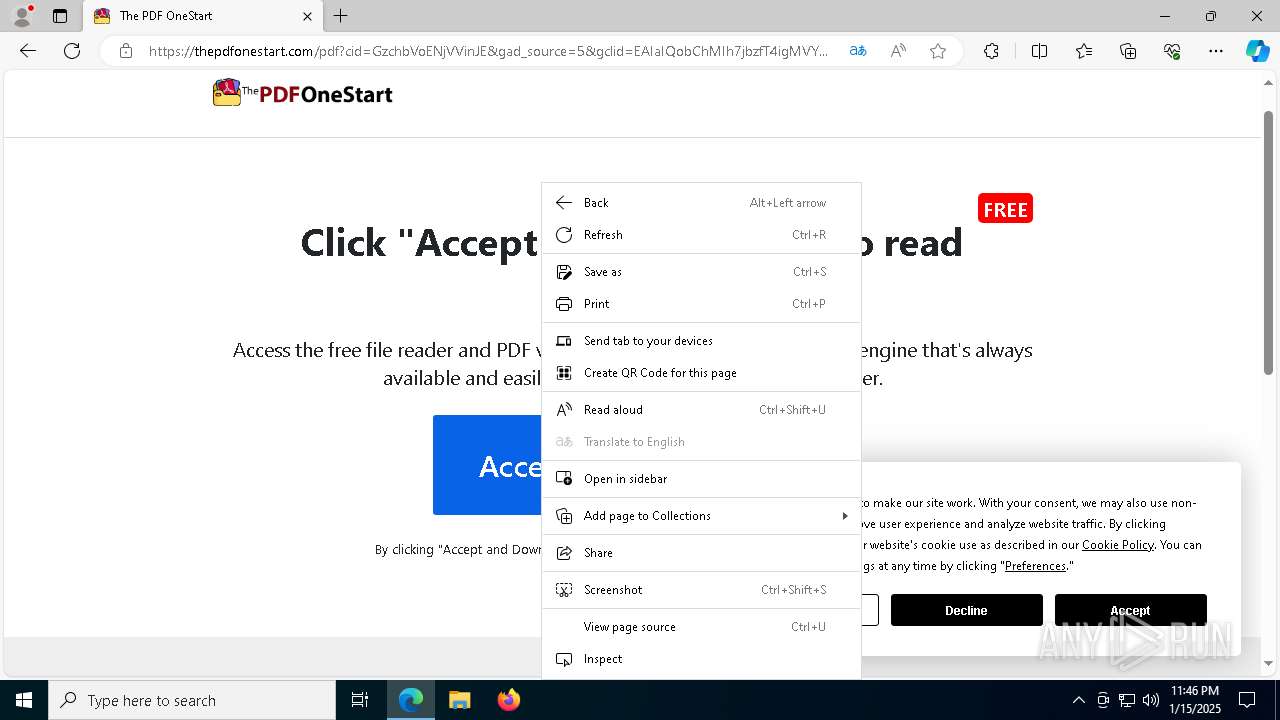Open the Collections toolbar icon
Image resolution: width=1280 pixels, height=720 pixels.
pos(1128,51)
